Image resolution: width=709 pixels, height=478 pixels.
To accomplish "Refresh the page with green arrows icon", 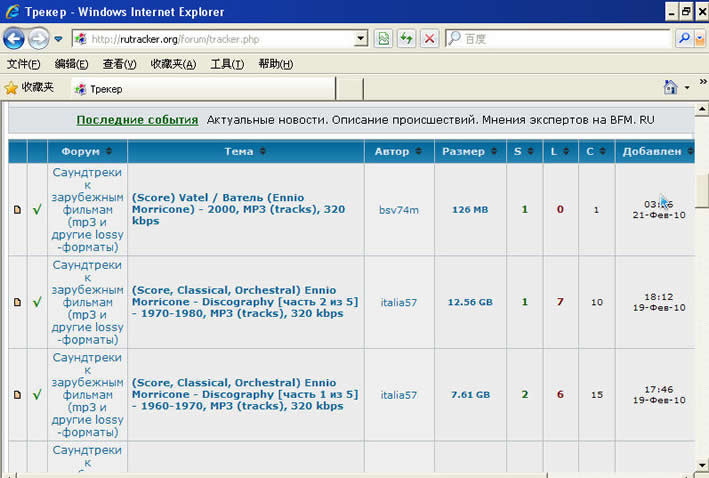I will click(x=406, y=39).
